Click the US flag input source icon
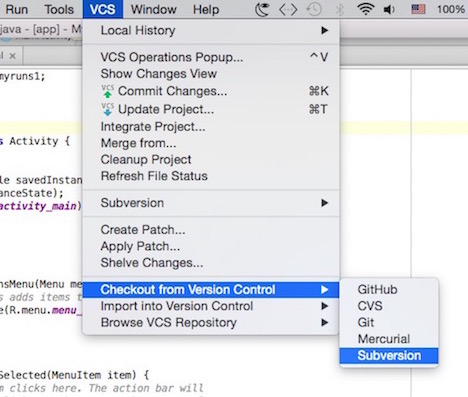 418,9
